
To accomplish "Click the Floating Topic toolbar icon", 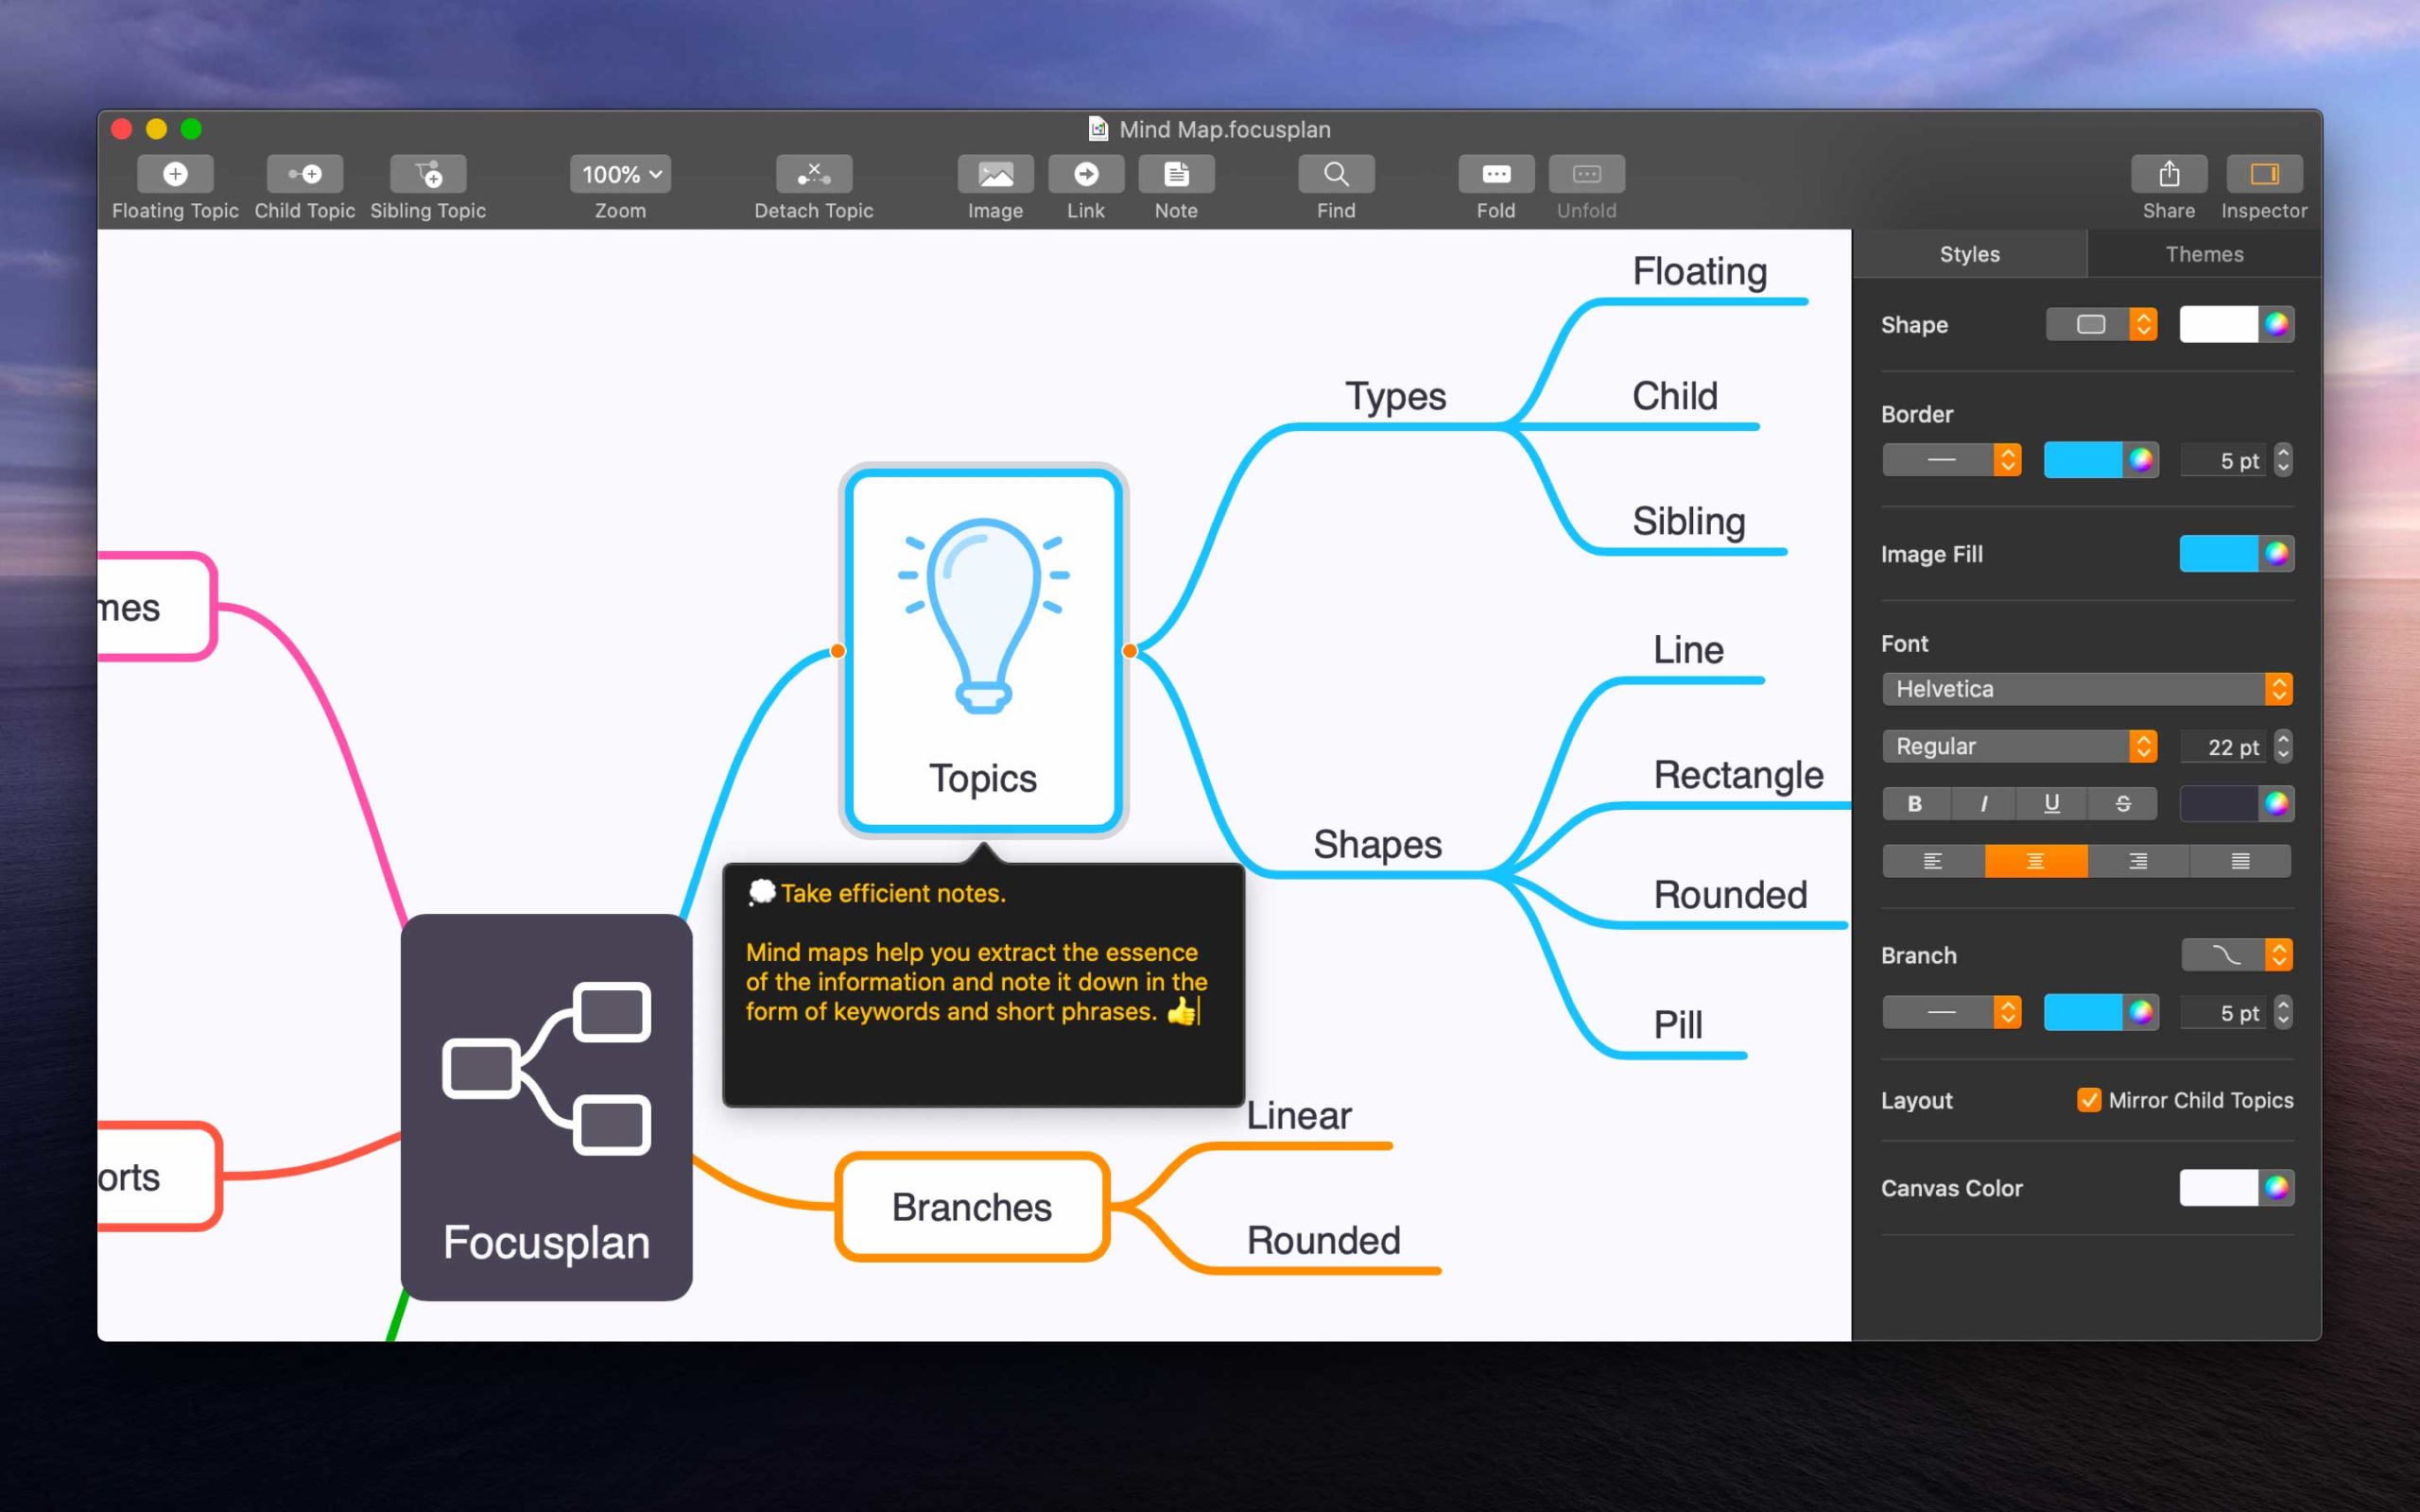I will [x=175, y=174].
